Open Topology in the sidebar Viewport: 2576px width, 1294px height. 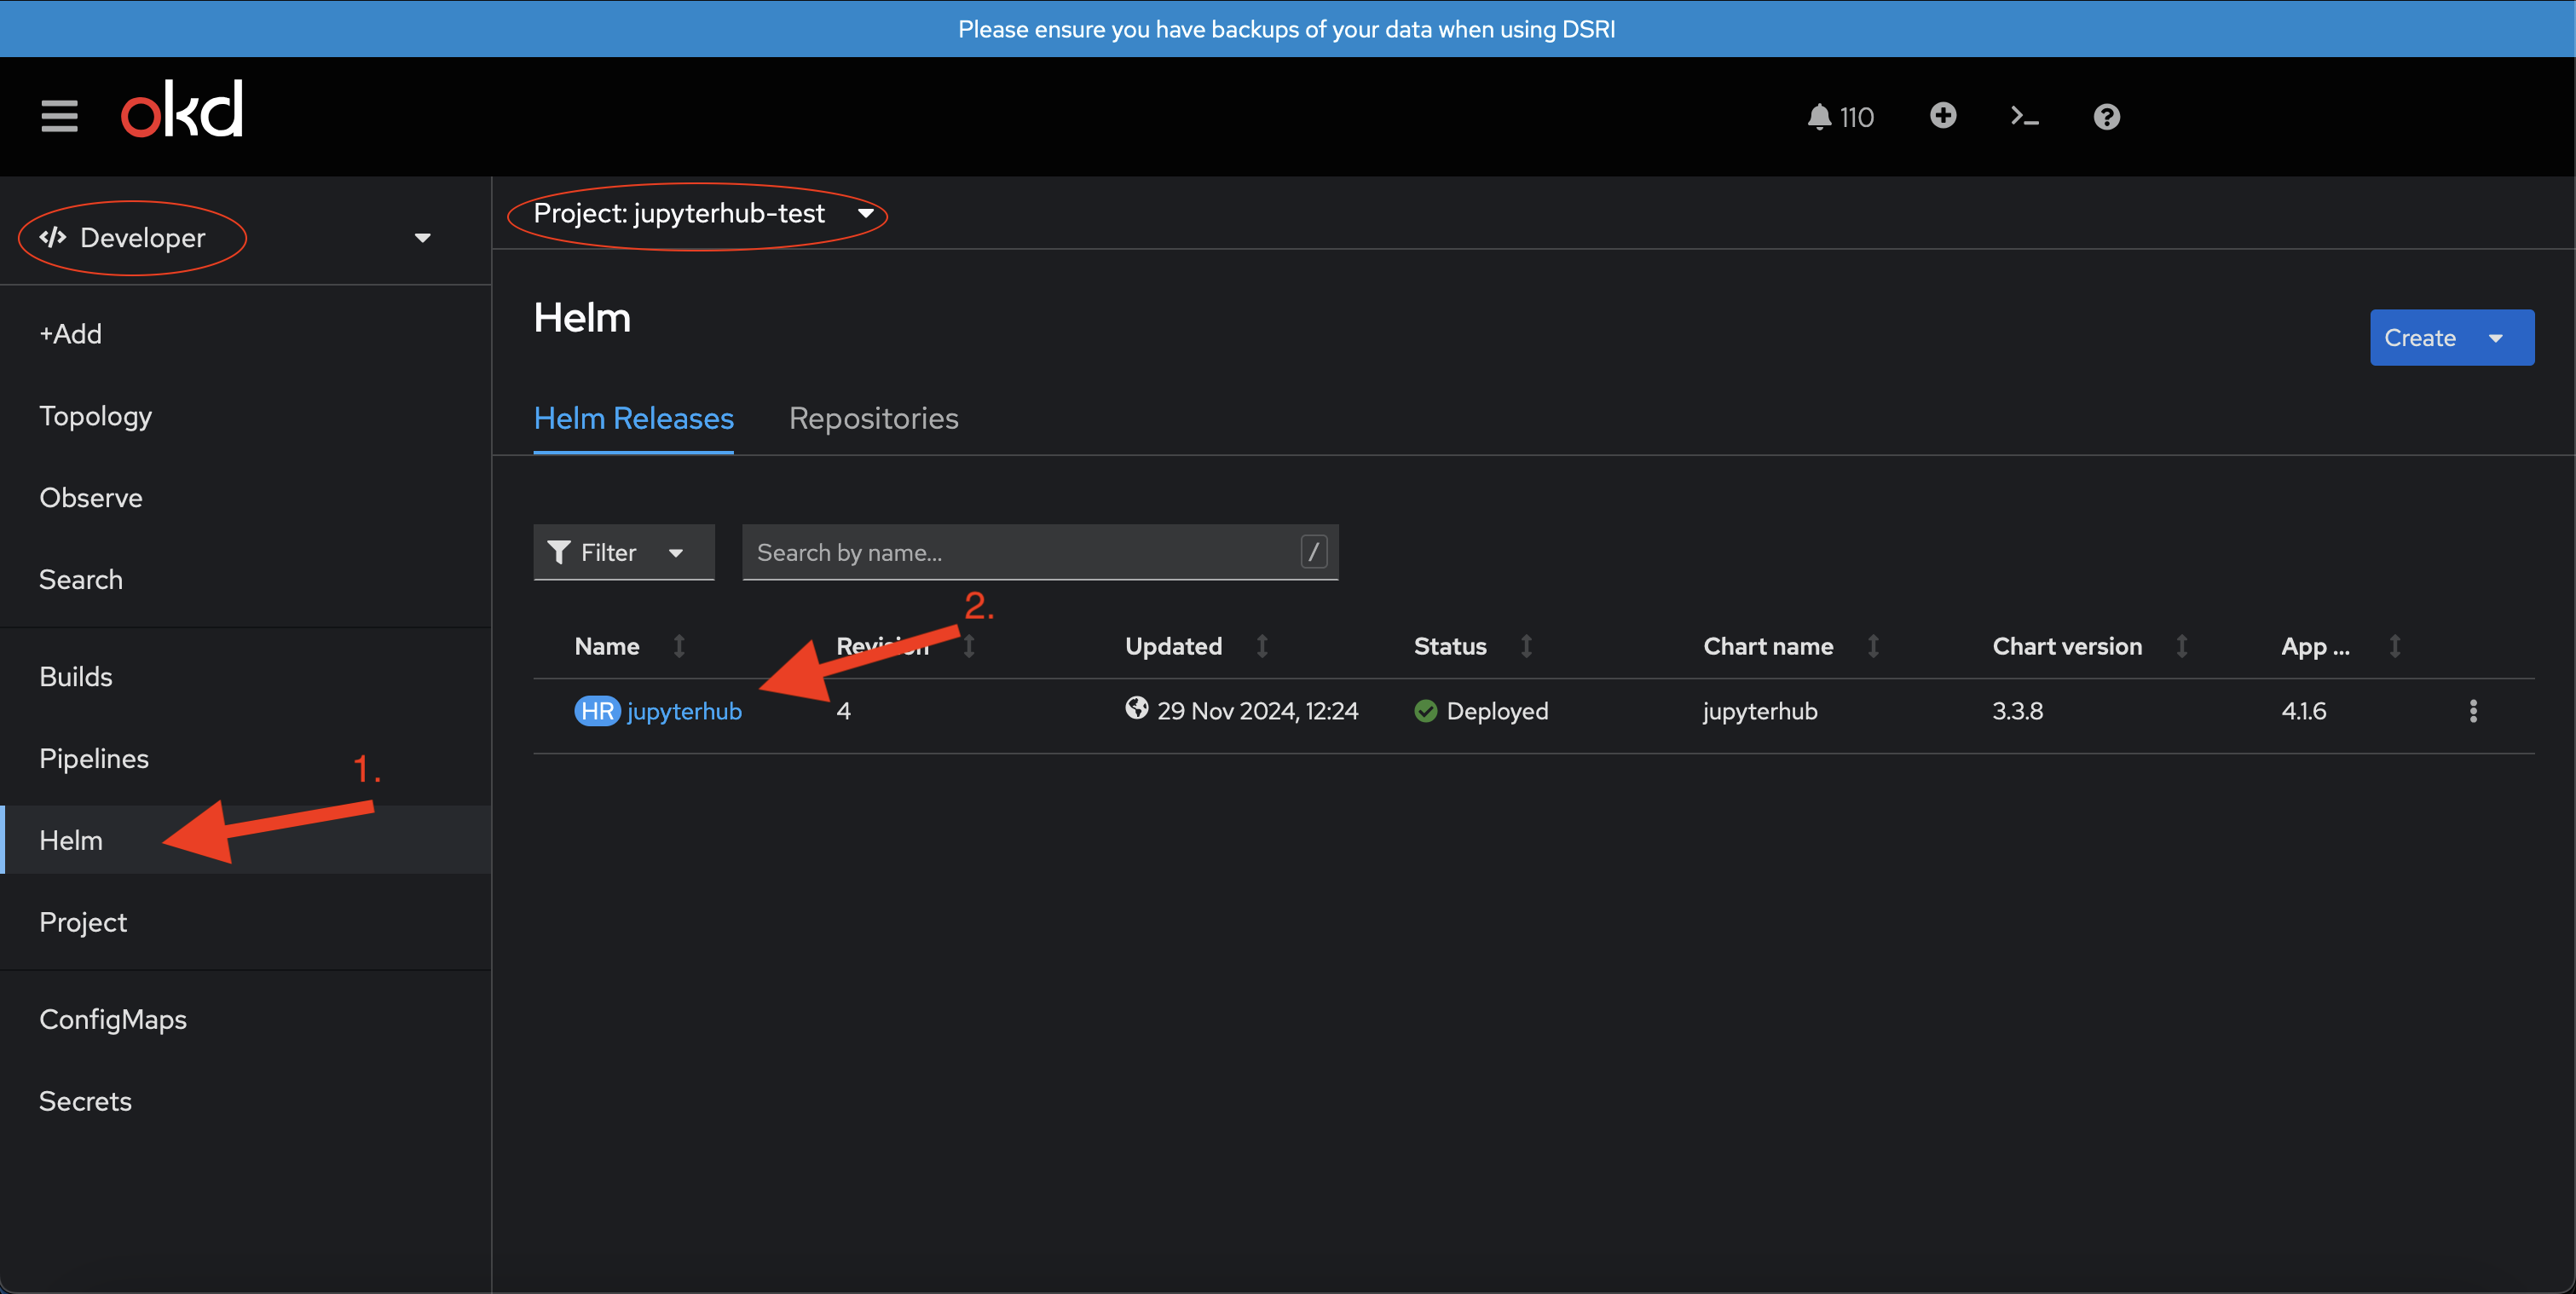click(x=95, y=416)
